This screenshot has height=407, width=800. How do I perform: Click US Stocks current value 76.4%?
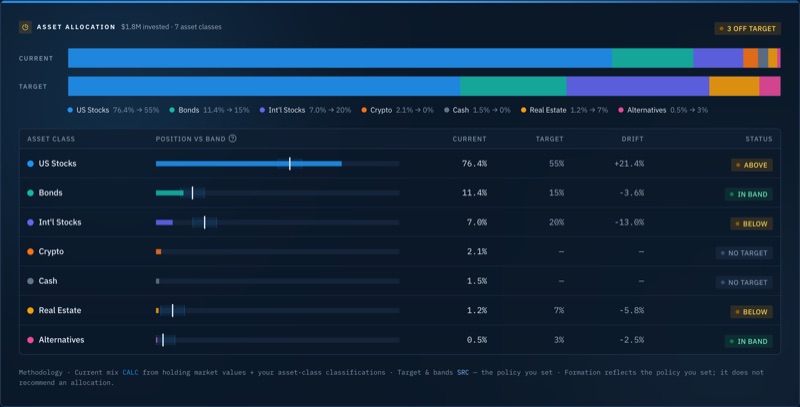[474, 164]
